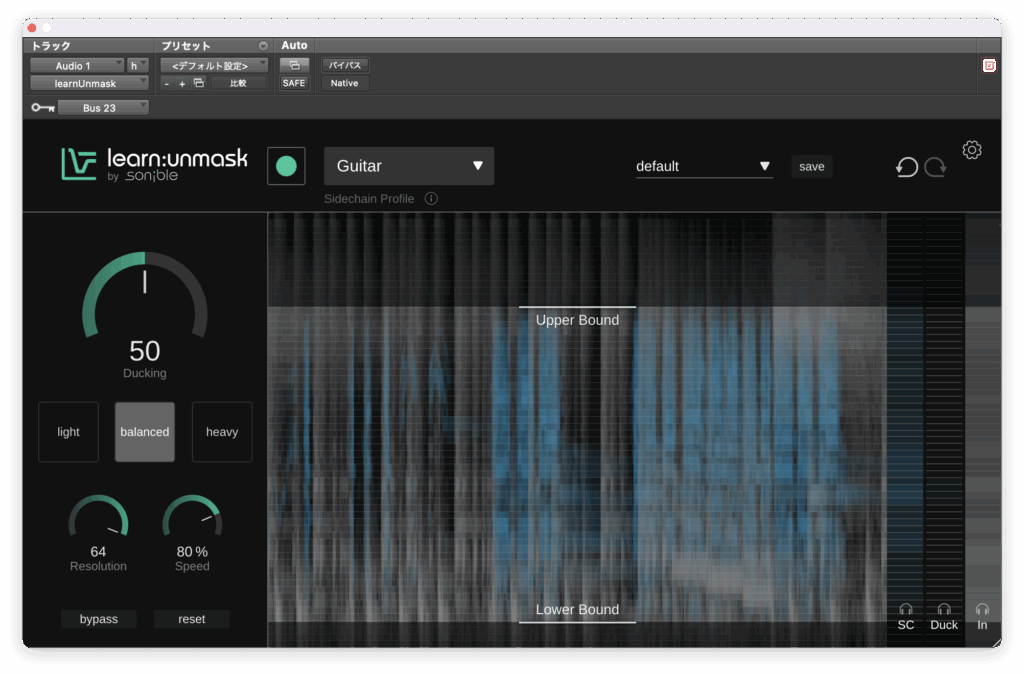This screenshot has height=674, width=1024.
Task: Toggle the plugin bypass button
Action: (99, 619)
